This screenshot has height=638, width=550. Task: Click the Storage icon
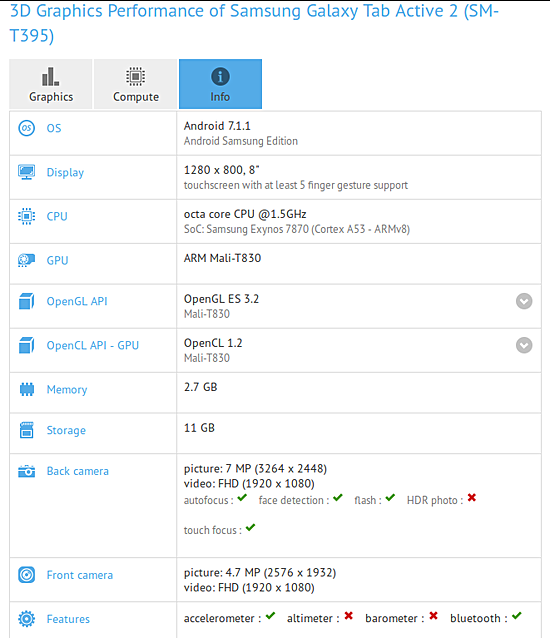(x=26, y=430)
